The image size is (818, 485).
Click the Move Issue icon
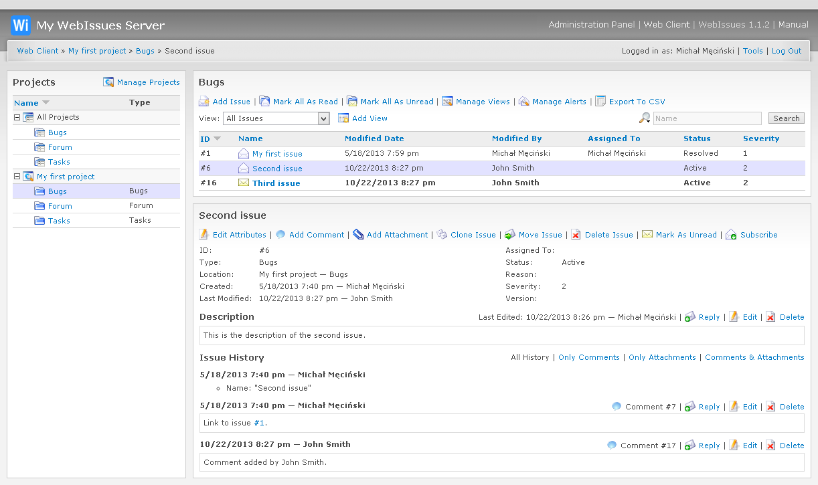510,235
